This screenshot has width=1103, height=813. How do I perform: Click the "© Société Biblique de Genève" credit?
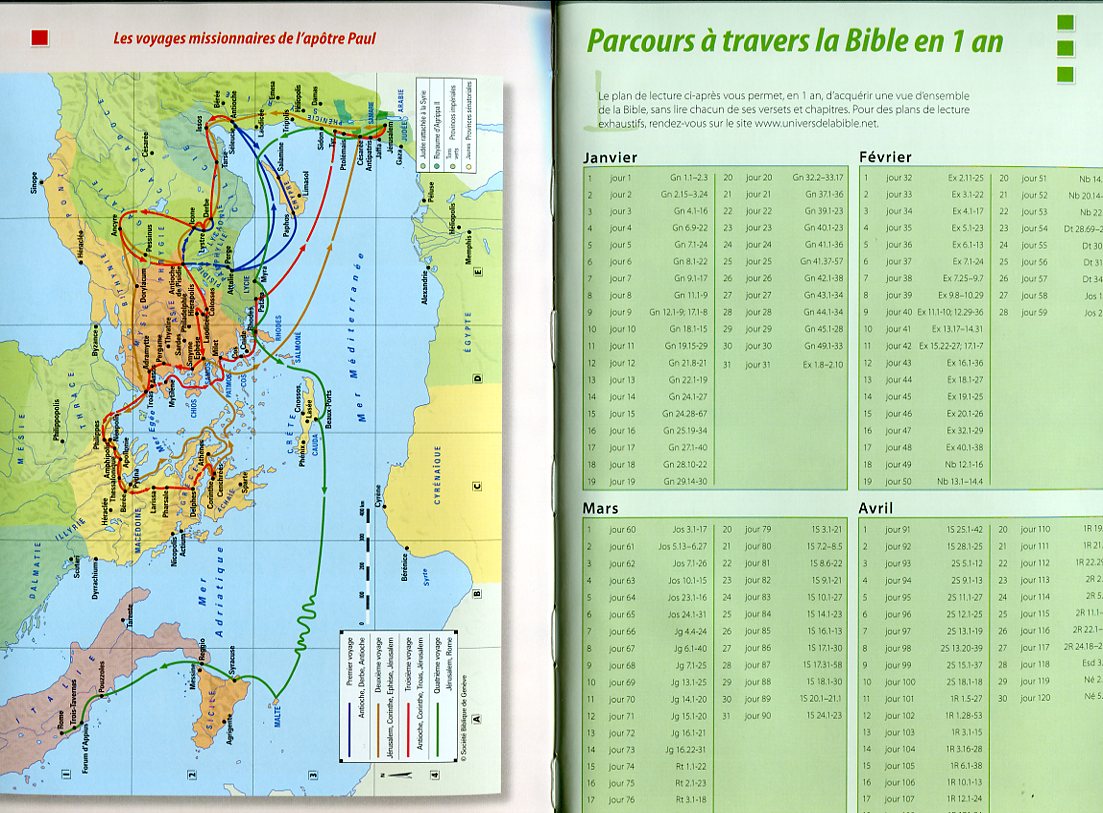pyautogui.click(x=465, y=718)
